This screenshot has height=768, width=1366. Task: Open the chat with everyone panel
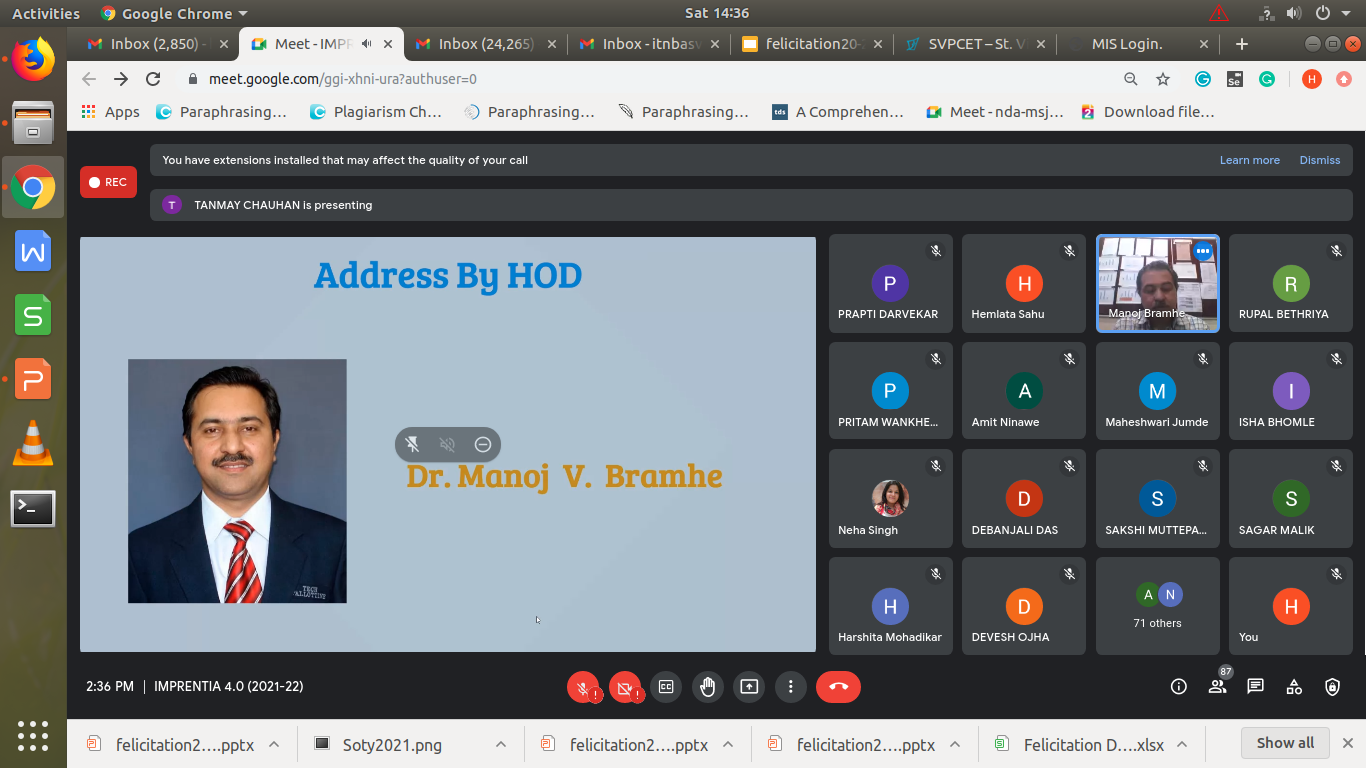[x=1256, y=687]
